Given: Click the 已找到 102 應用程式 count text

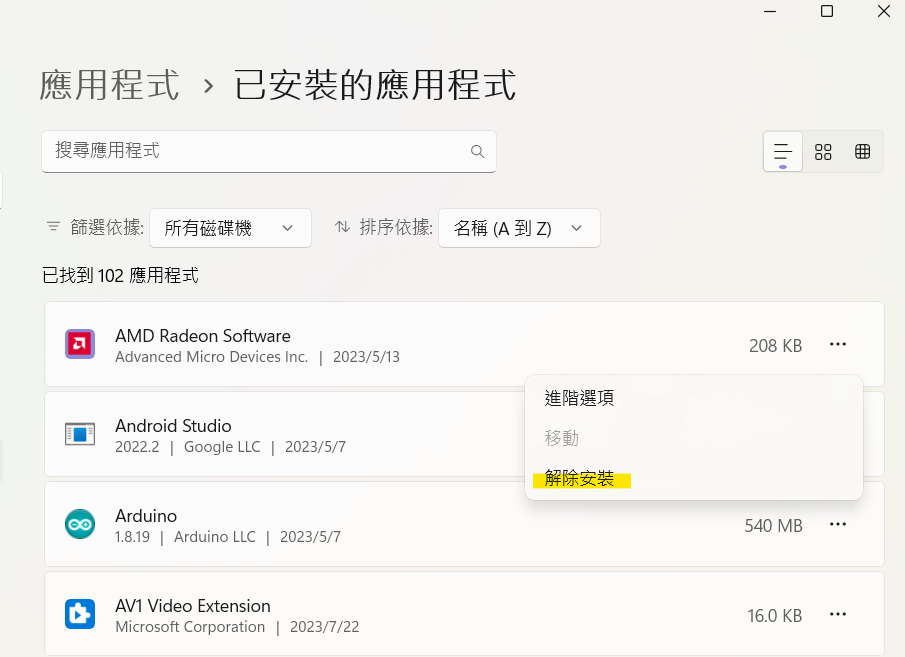Looking at the screenshot, I should point(120,275).
